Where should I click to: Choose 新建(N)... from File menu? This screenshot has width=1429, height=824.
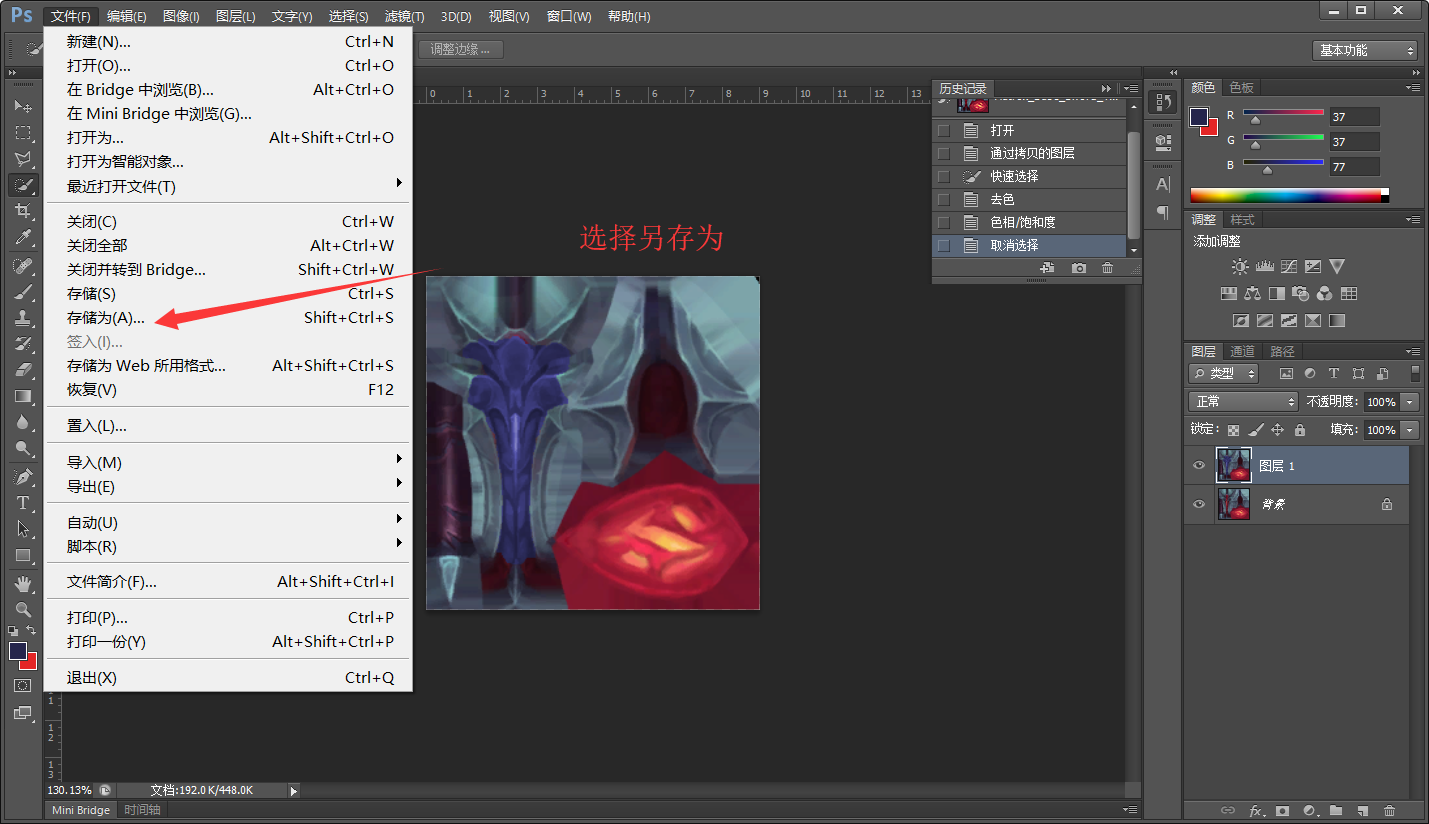[228, 42]
